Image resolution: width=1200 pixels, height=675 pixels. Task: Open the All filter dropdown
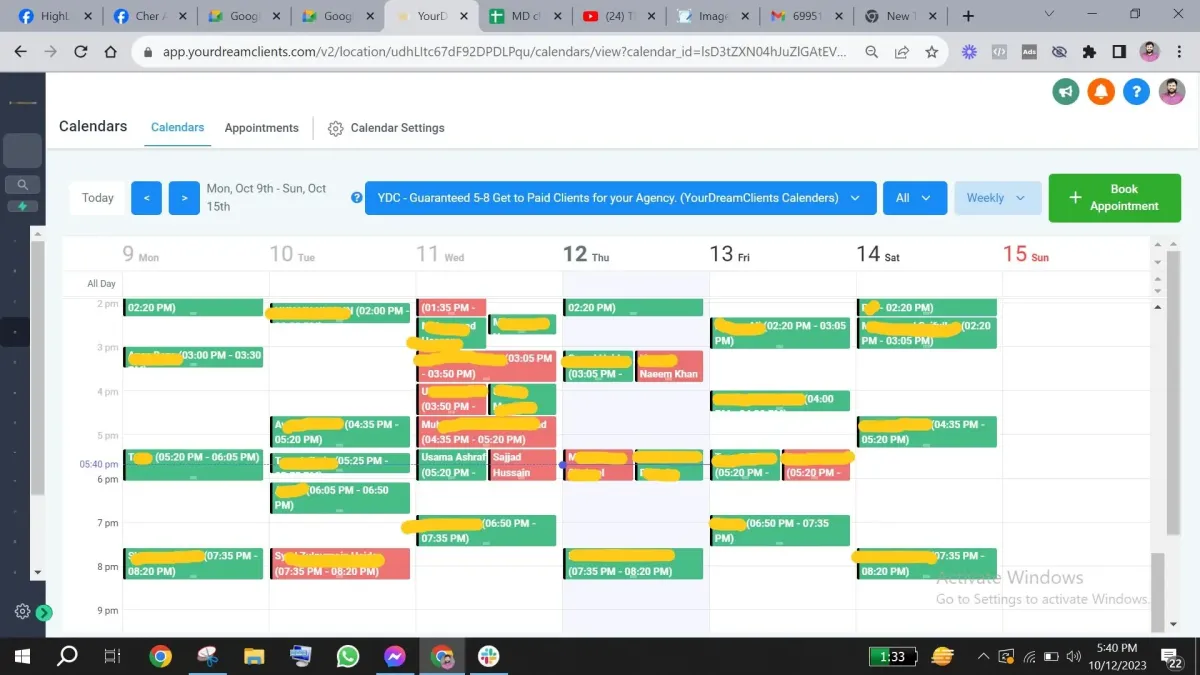[914, 198]
